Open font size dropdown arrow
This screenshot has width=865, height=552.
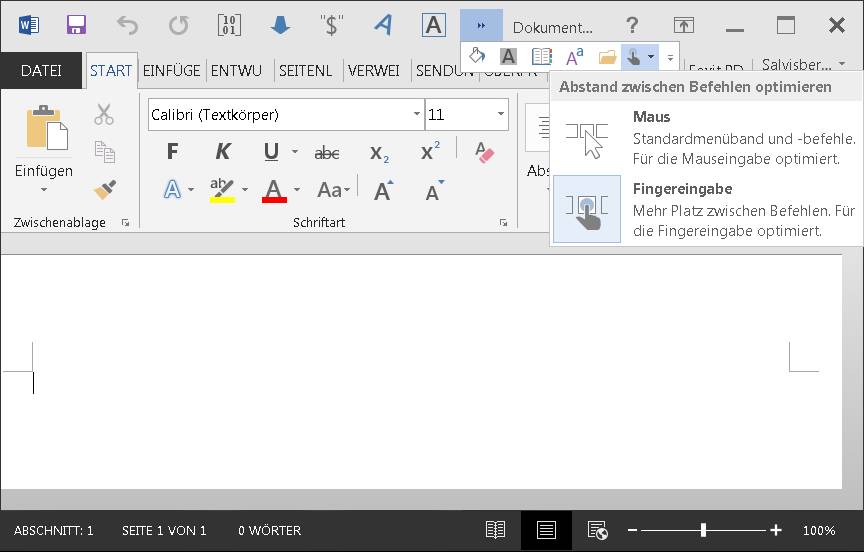click(501, 114)
